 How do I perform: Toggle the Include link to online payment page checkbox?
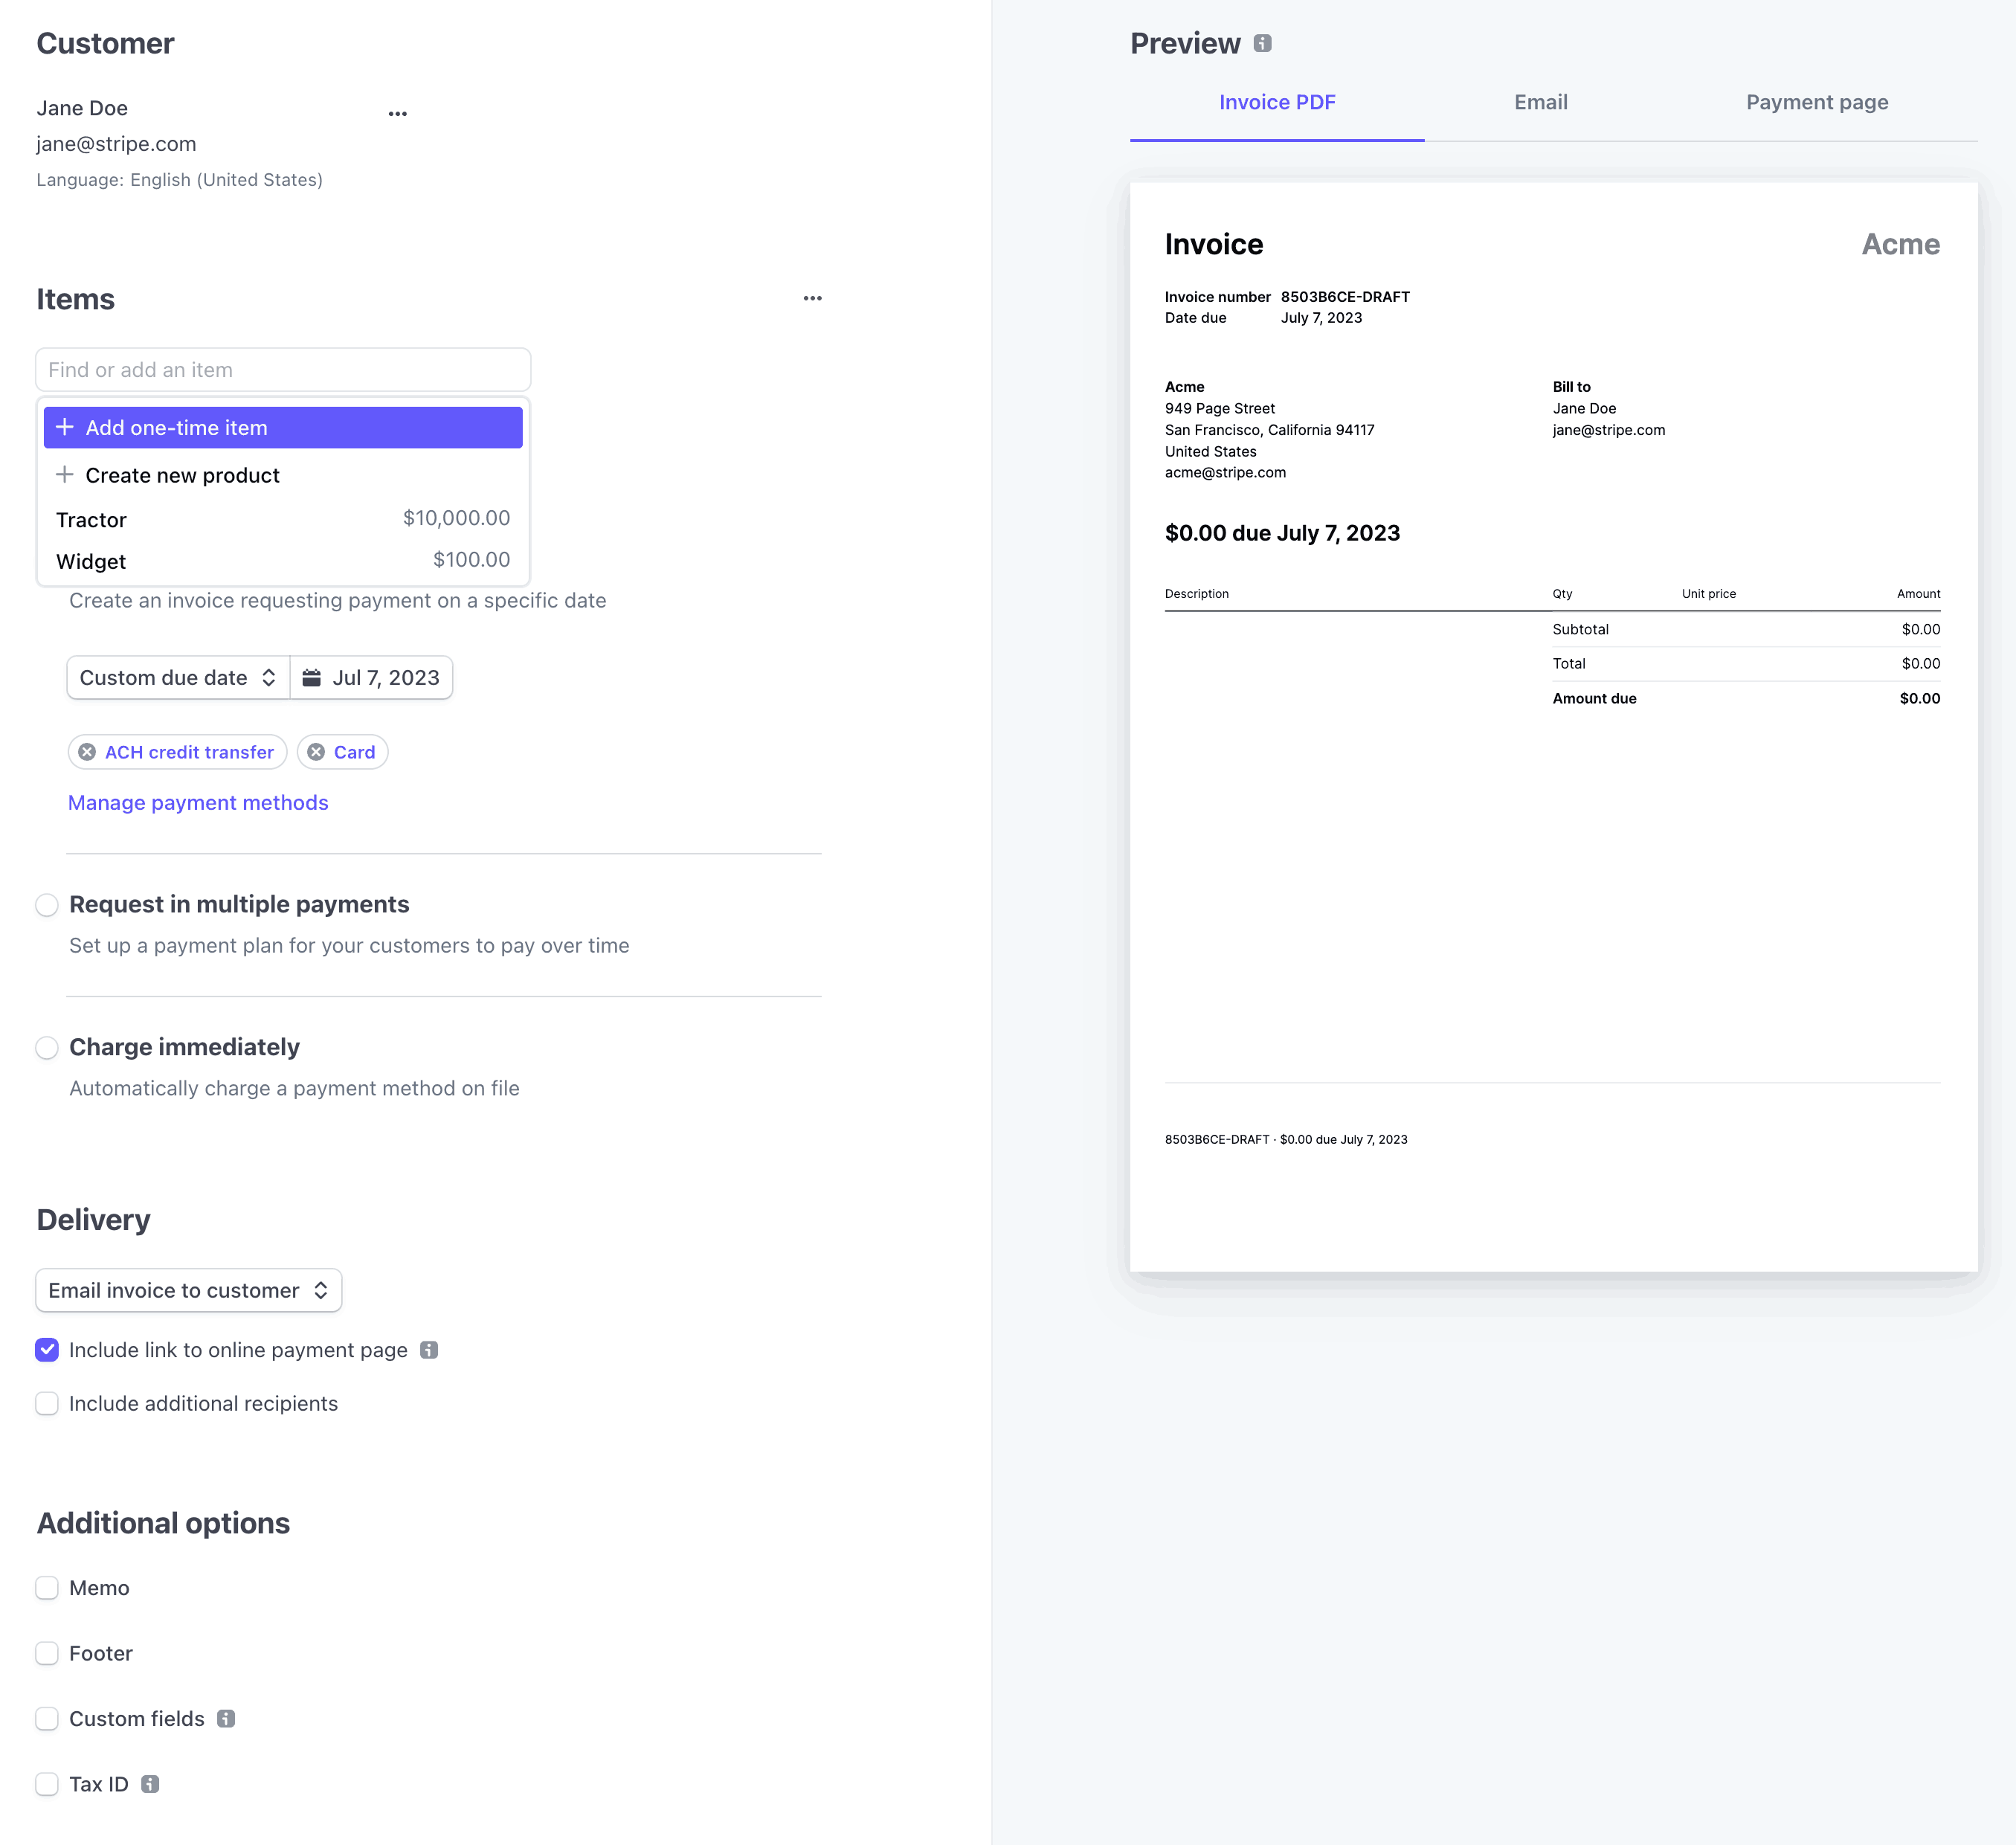click(x=48, y=1350)
